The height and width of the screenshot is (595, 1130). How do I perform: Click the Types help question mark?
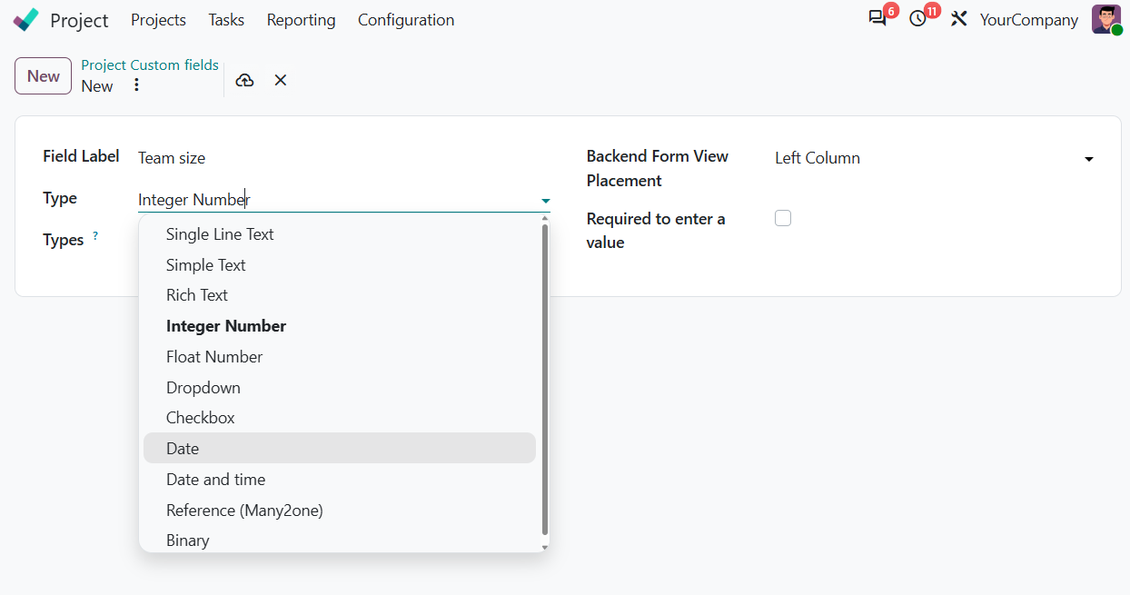[x=95, y=236]
